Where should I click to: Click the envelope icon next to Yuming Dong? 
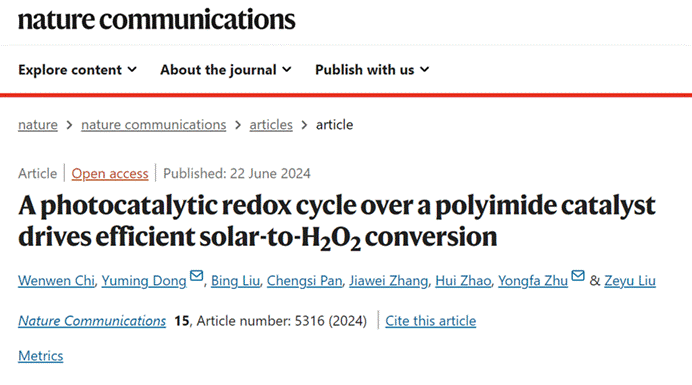[196, 276]
